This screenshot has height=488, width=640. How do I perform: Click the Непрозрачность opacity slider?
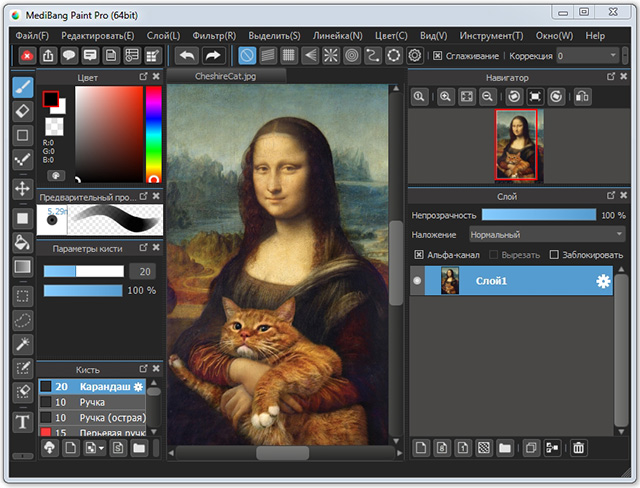tap(538, 214)
